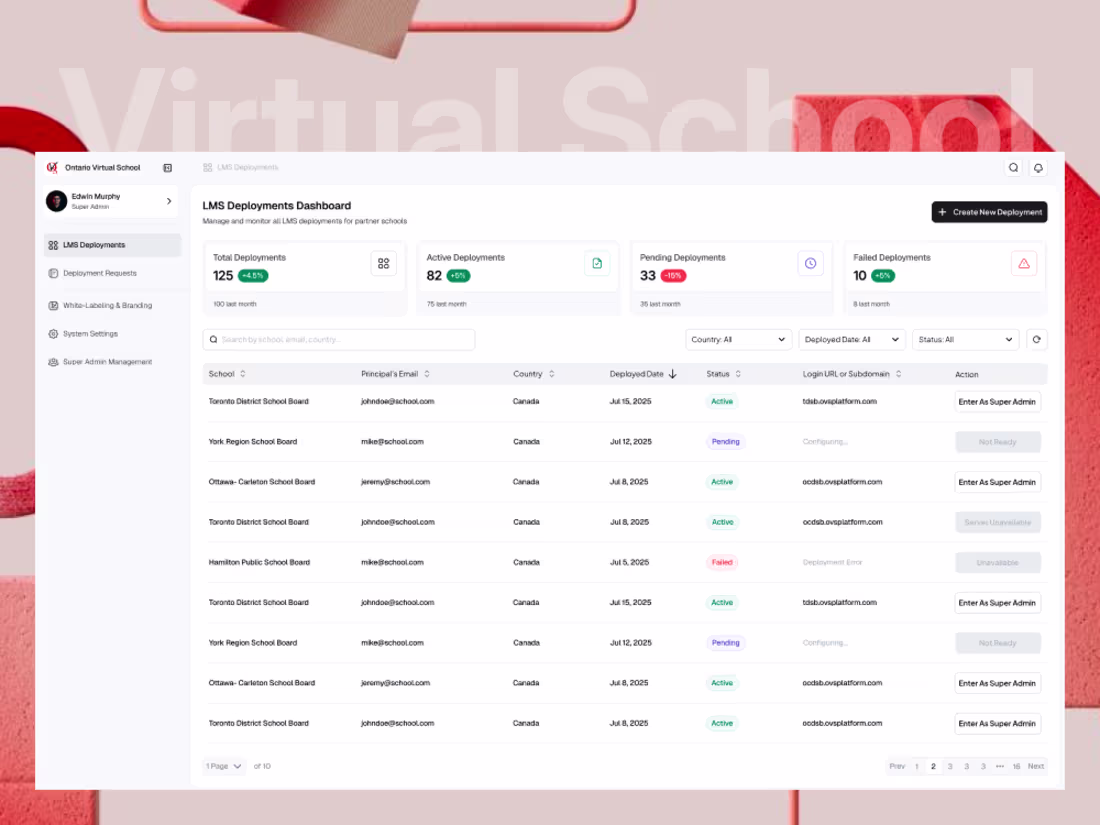Open the Deployed Date: All dropdown
The image size is (1100, 825).
click(851, 339)
